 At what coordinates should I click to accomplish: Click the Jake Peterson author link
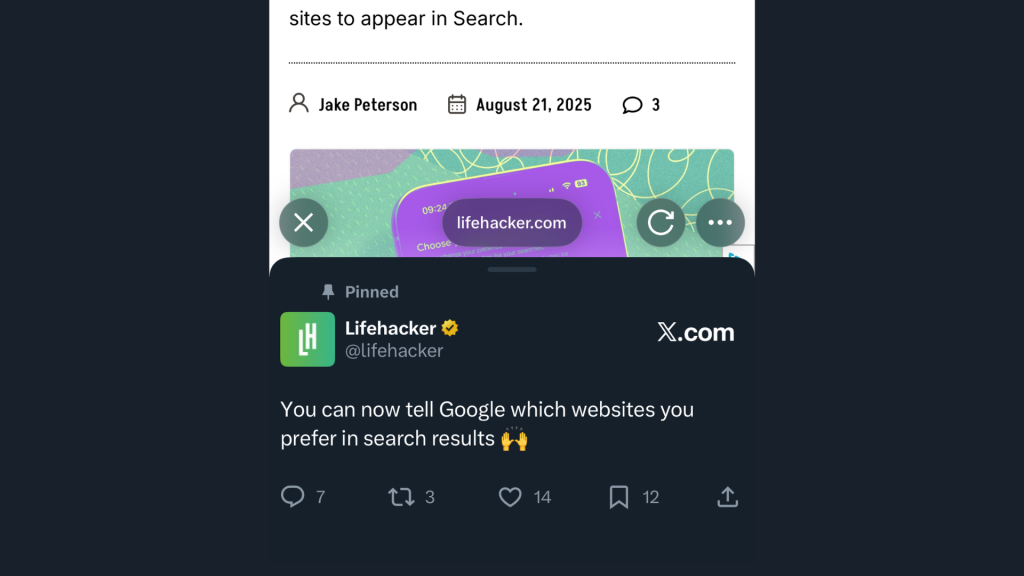click(367, 105)
